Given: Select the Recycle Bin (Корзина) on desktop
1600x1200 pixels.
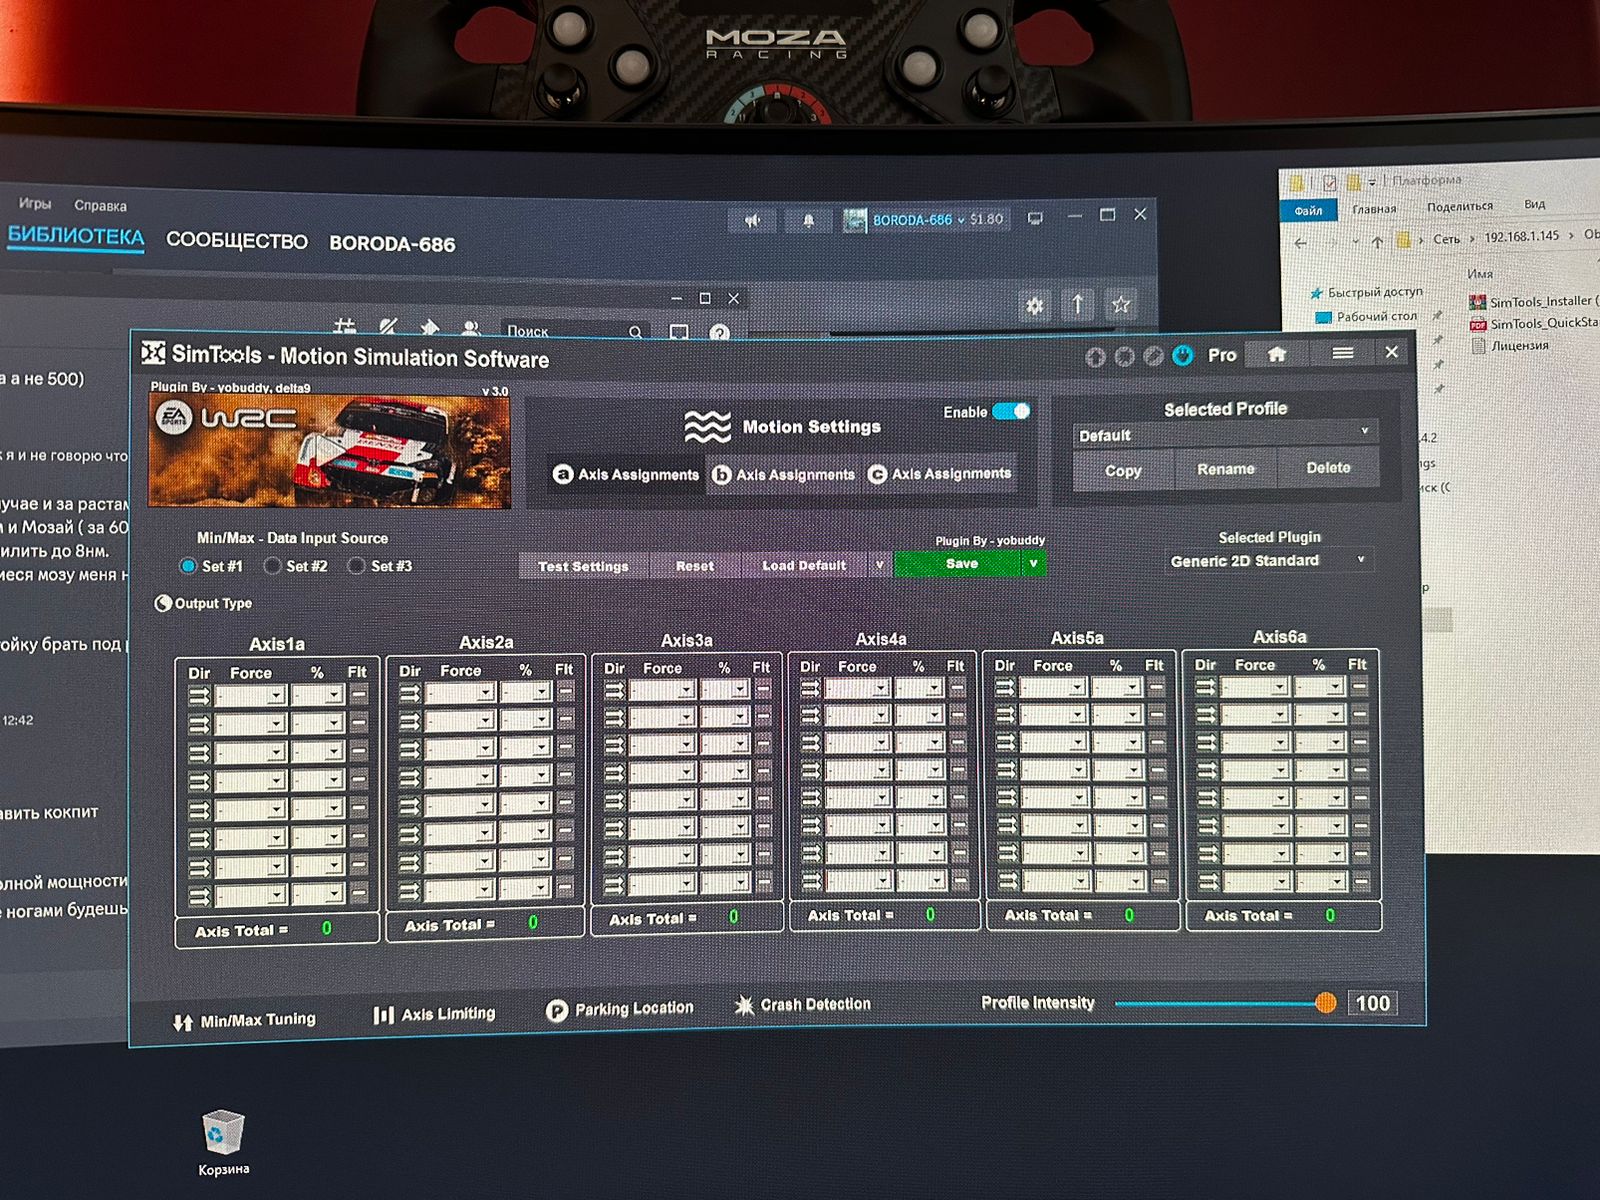Looking at the screenshot, I should (x=223, y=1142).
